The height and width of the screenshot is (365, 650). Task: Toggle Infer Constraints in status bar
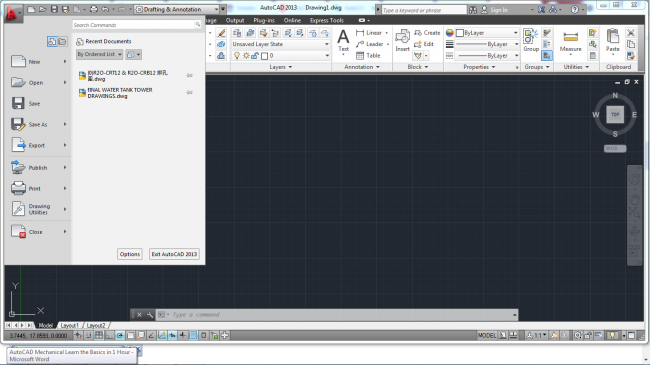tap(78, 336)
